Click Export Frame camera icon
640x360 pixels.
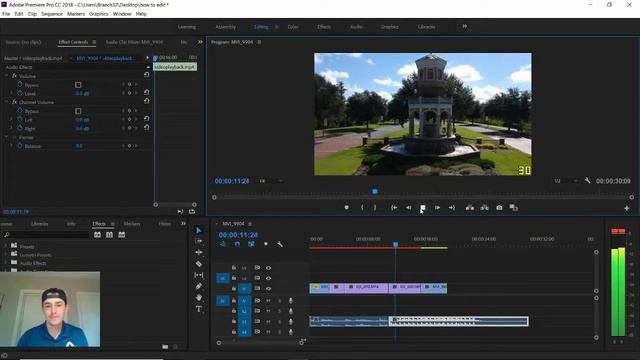tap(499, 208)
